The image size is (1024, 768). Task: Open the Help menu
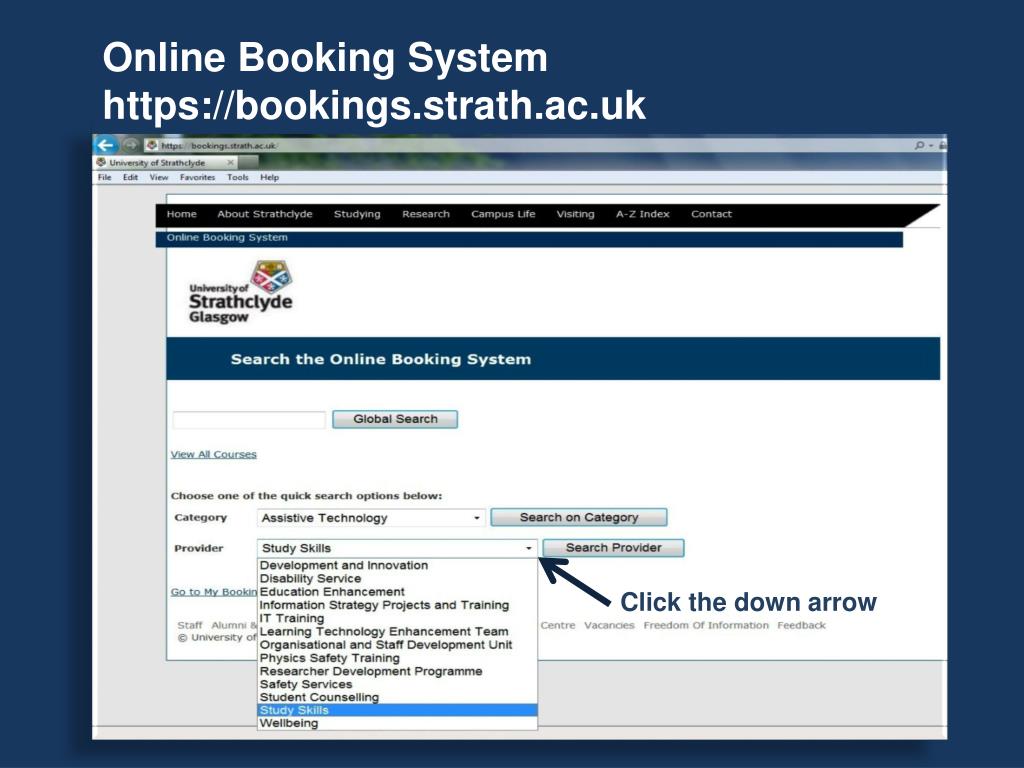[x=270, y=177]
